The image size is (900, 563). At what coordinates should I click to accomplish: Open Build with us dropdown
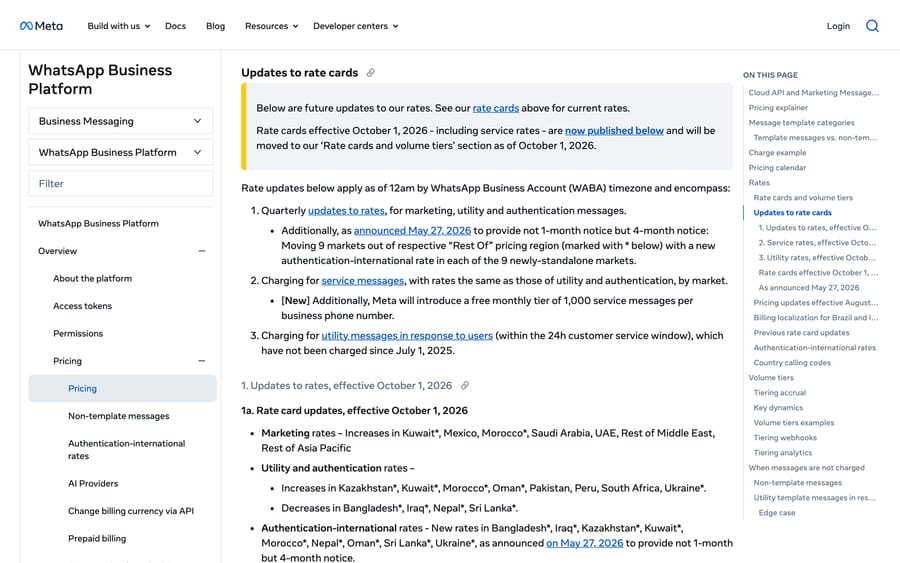tap(119, 26)
